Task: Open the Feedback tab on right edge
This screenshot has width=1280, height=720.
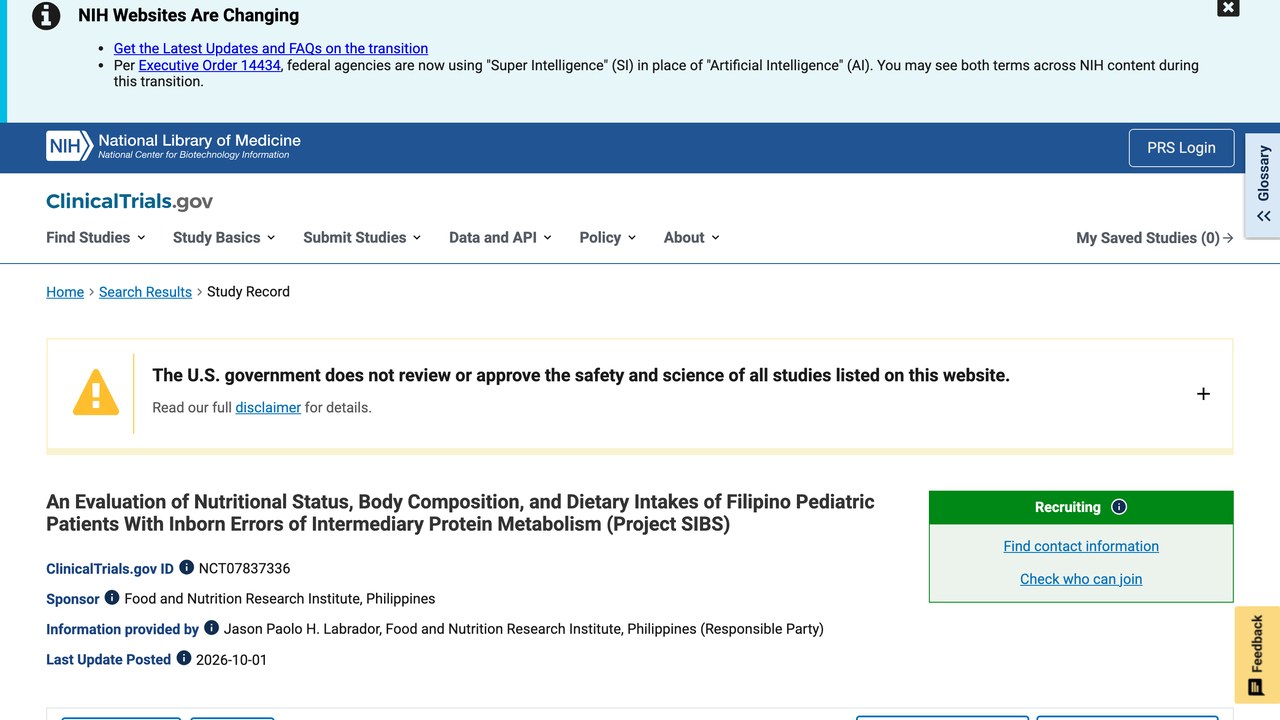Action: tap(1257, 655)
